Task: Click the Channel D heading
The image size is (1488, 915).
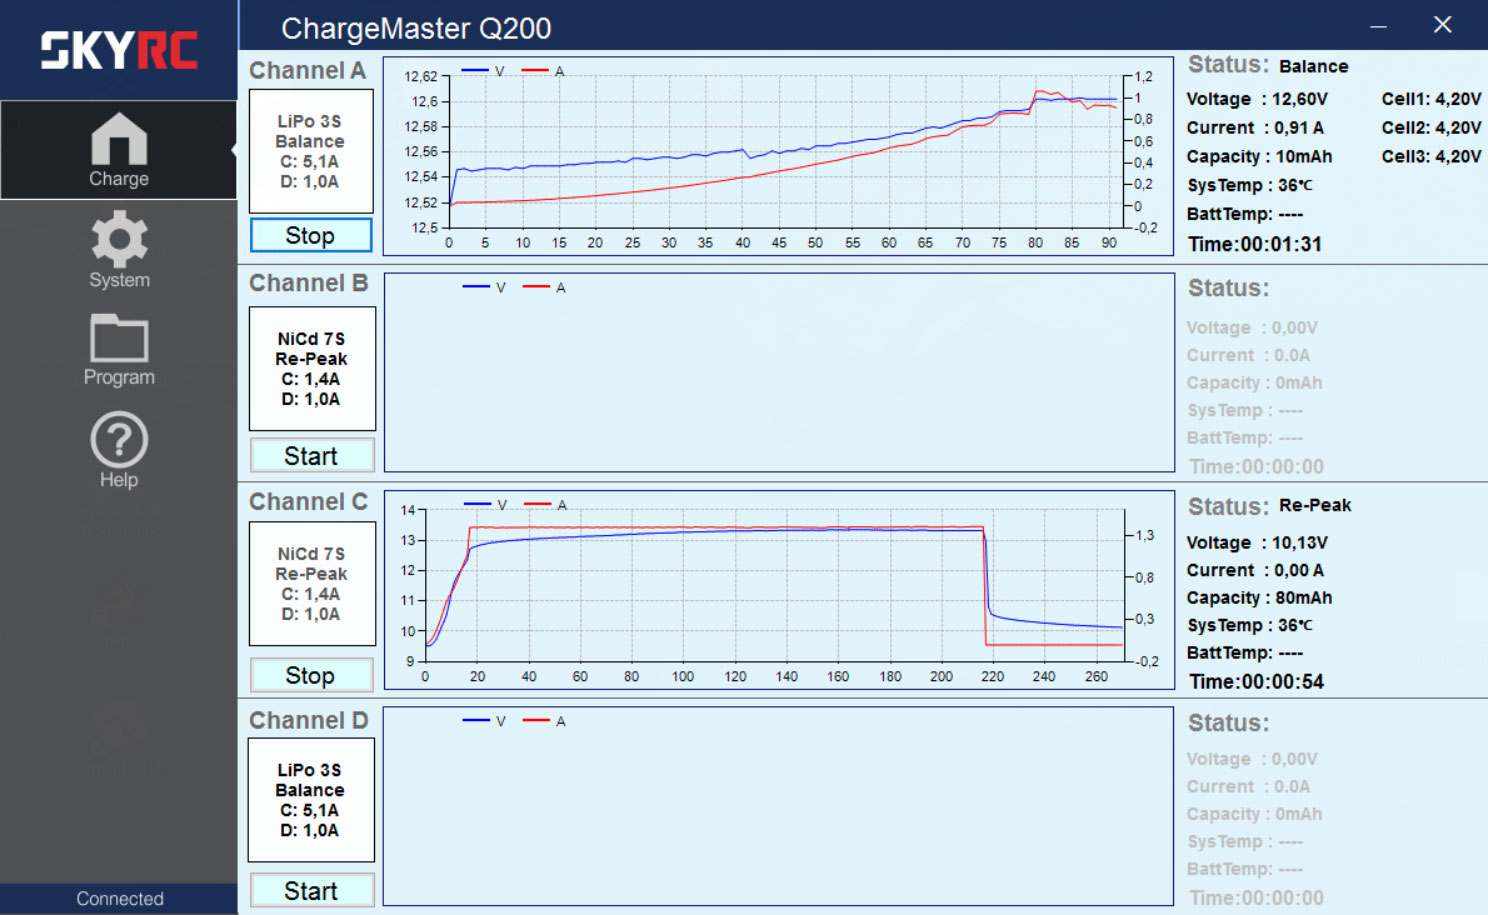Action: point(309,720)
